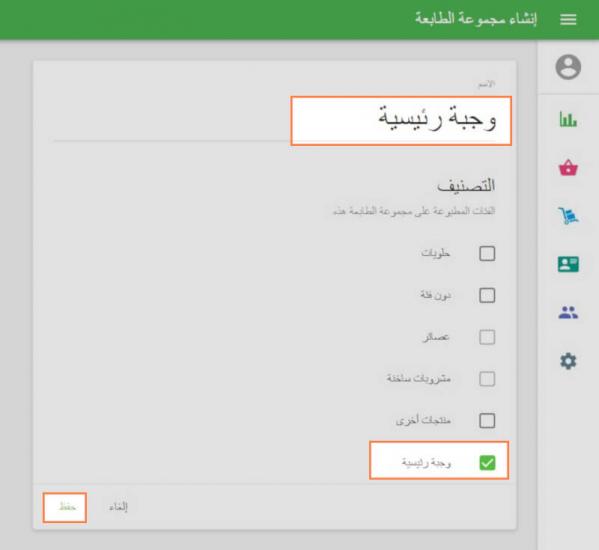Open the reports bar chart icon
599x550 pixels.
(568, 119)
